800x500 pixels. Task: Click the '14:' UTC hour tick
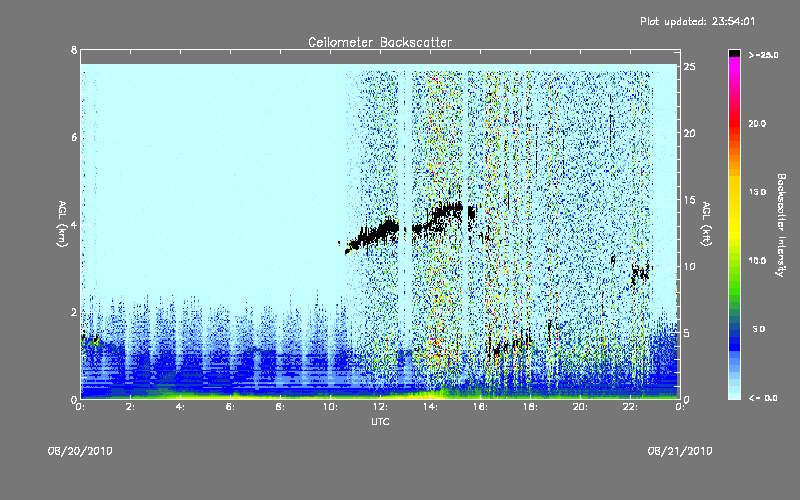(431, 407)
